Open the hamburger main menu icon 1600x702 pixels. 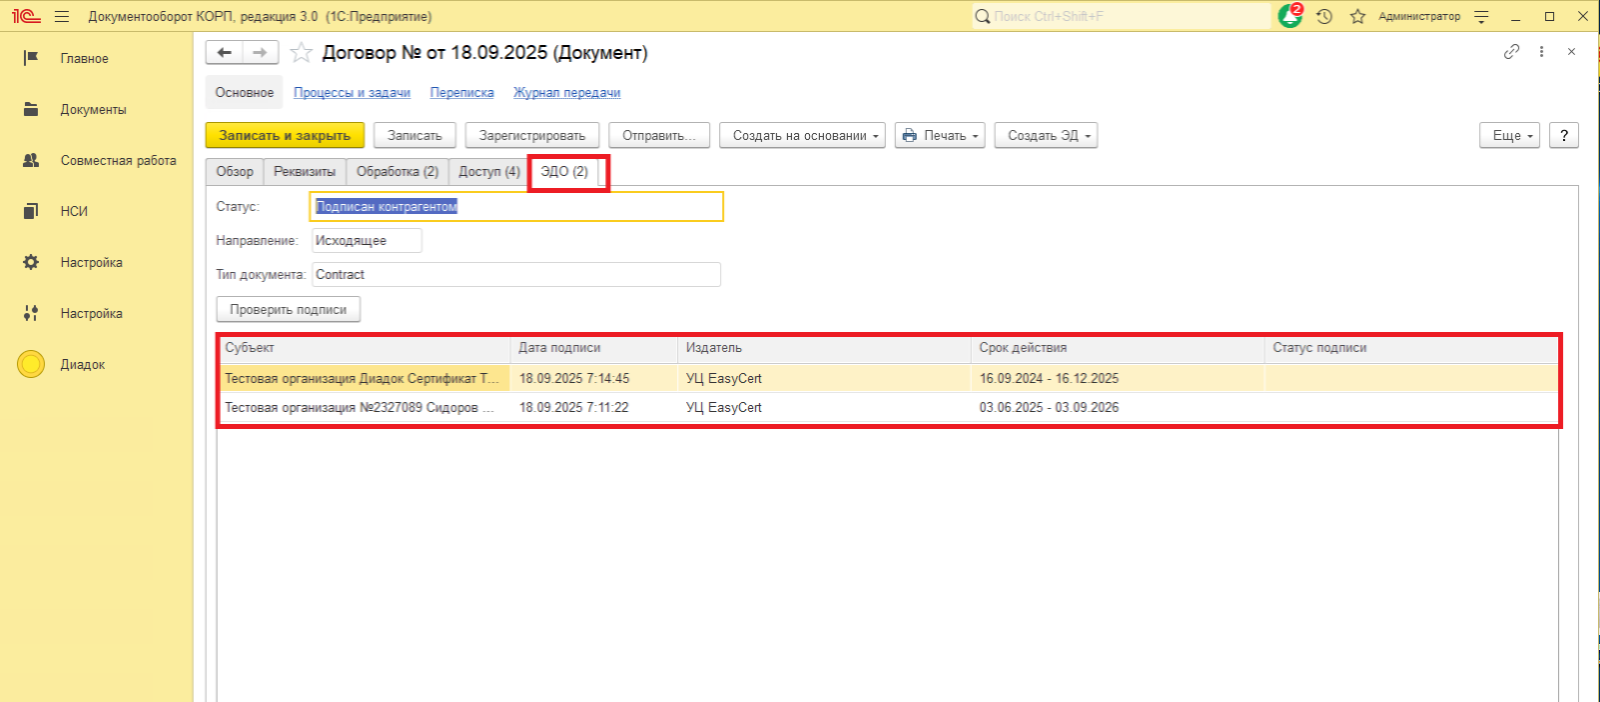[x=62, y=16]
